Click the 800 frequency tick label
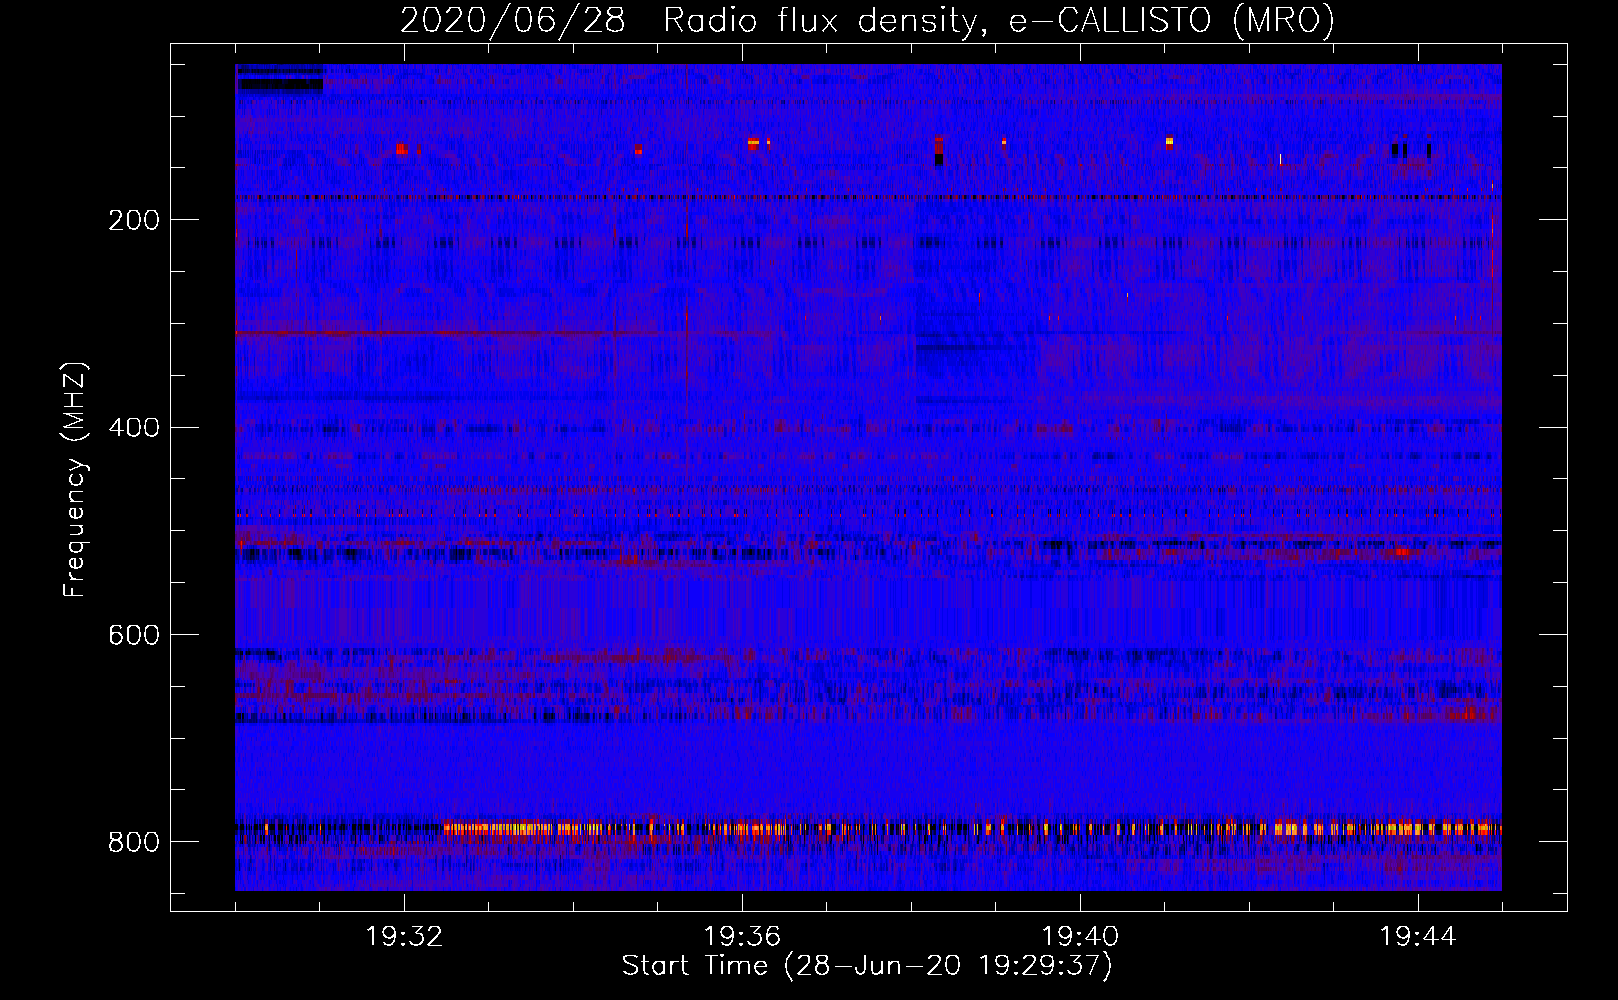Screen dimensions: 1618x1000 [x=134, y=842]
